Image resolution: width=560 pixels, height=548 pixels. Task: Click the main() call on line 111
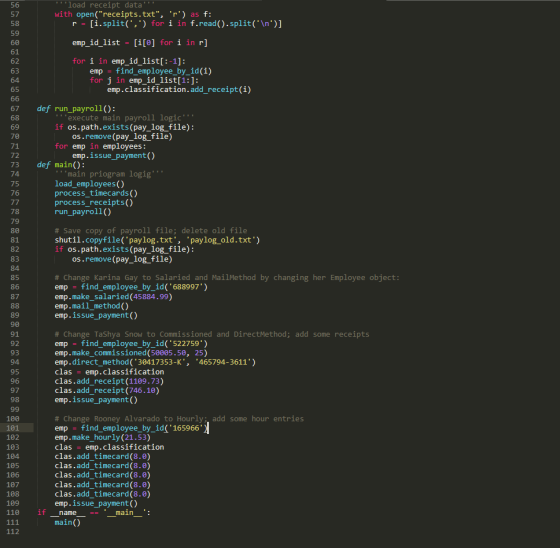[x=67, y=522]
